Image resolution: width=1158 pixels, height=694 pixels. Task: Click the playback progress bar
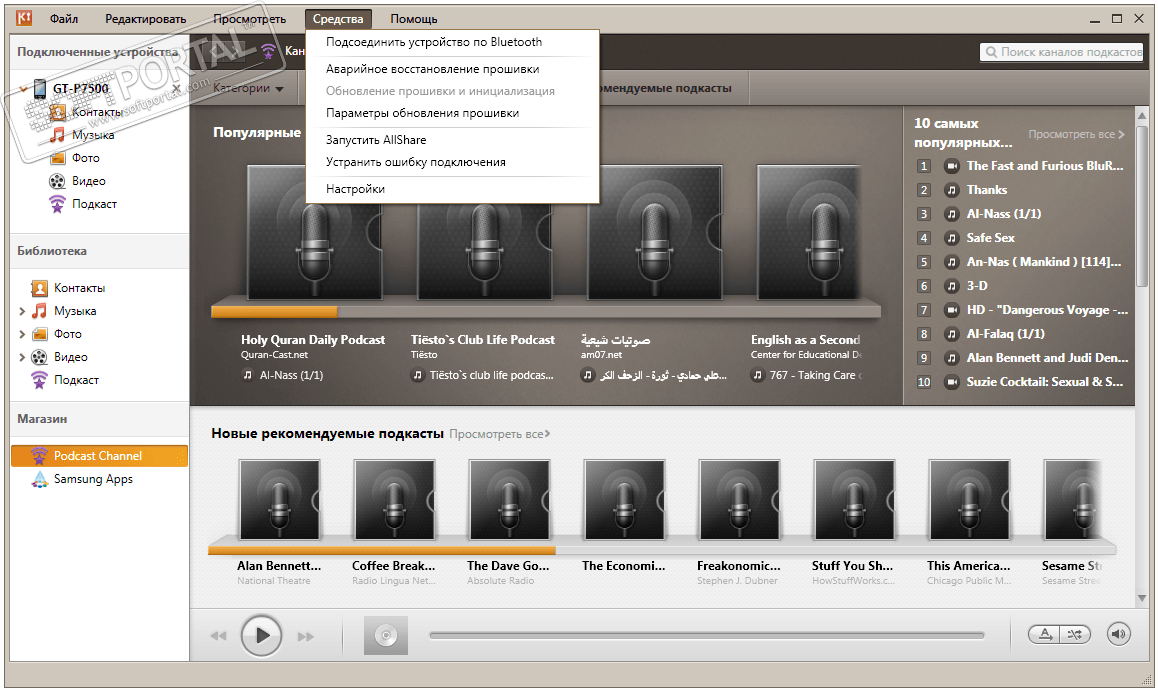[707, 635]
